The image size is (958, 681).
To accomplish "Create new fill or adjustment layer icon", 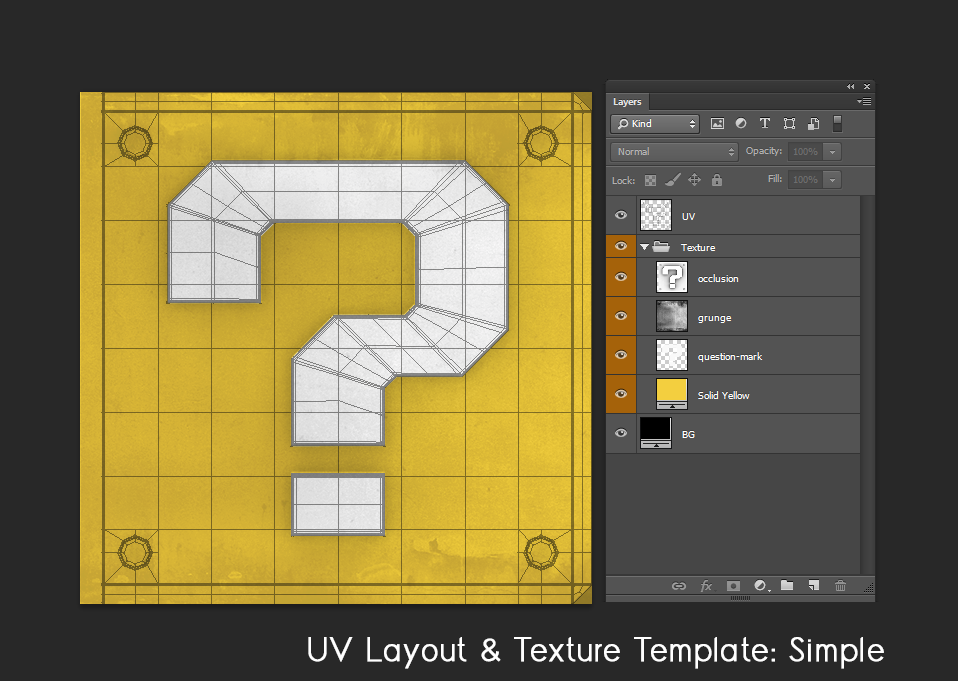I will coord(760,586).
